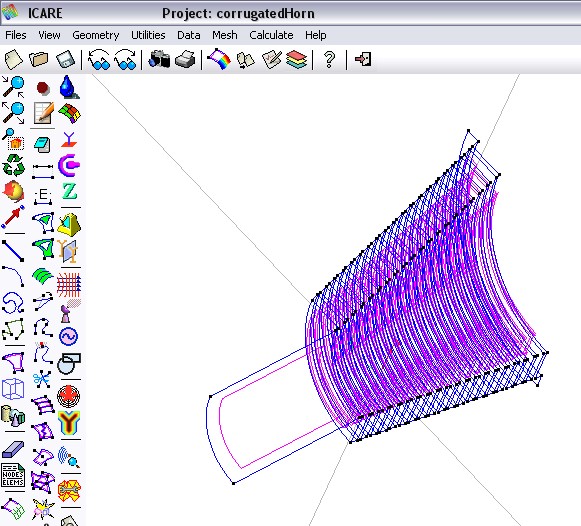Select the straight blue line tool

[x=13, y=251]
